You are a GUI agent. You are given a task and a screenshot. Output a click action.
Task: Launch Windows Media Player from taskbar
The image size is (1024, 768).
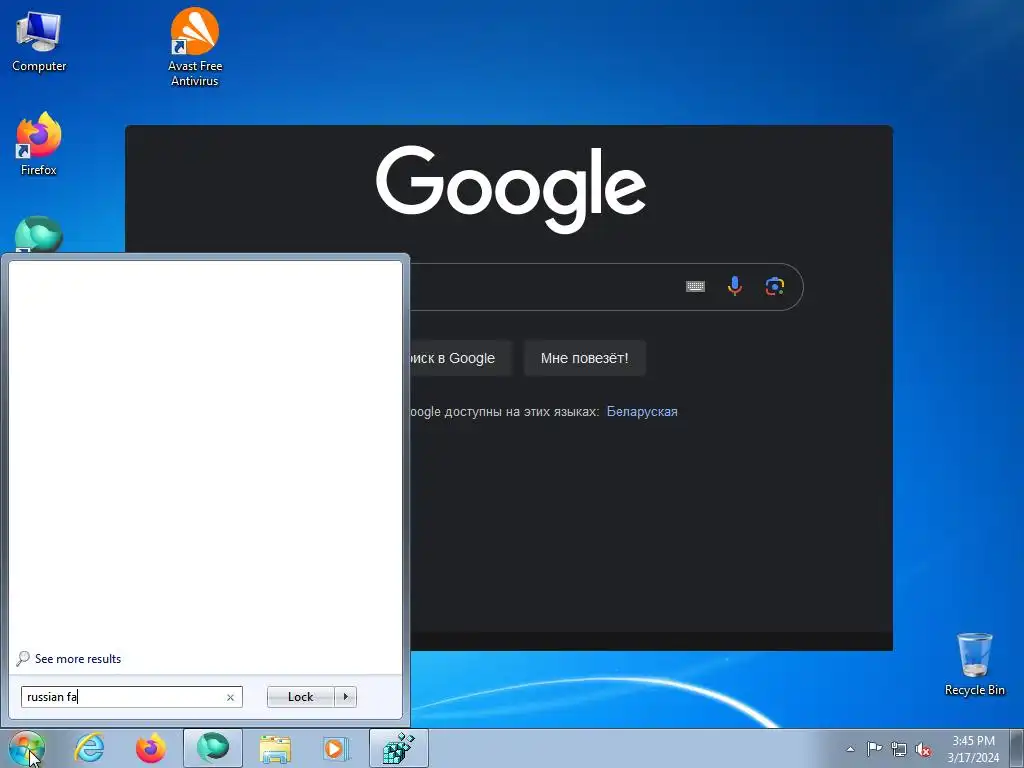[x=336, y=748]
